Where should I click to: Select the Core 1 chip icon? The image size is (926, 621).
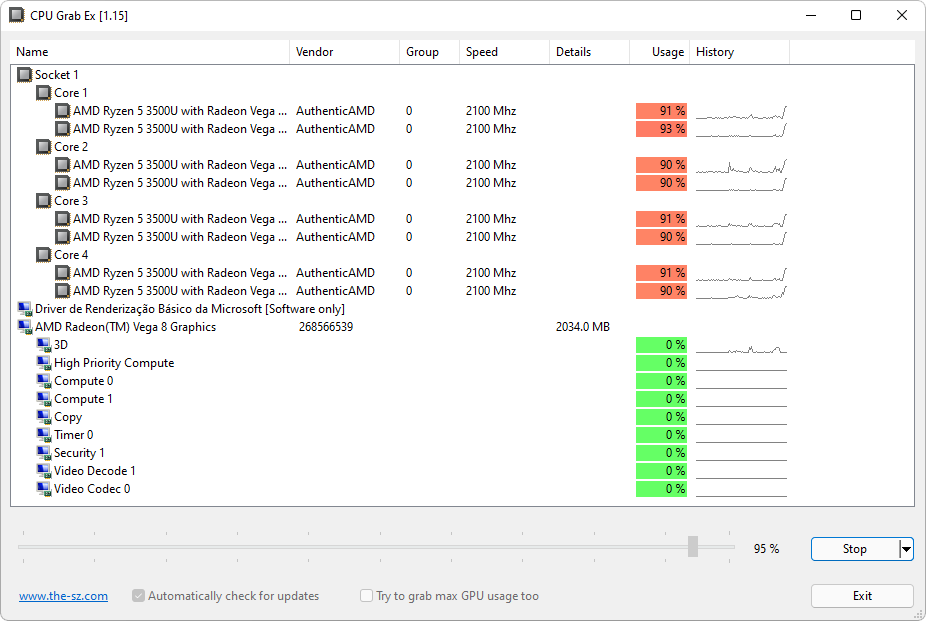(x=44, y=93)
